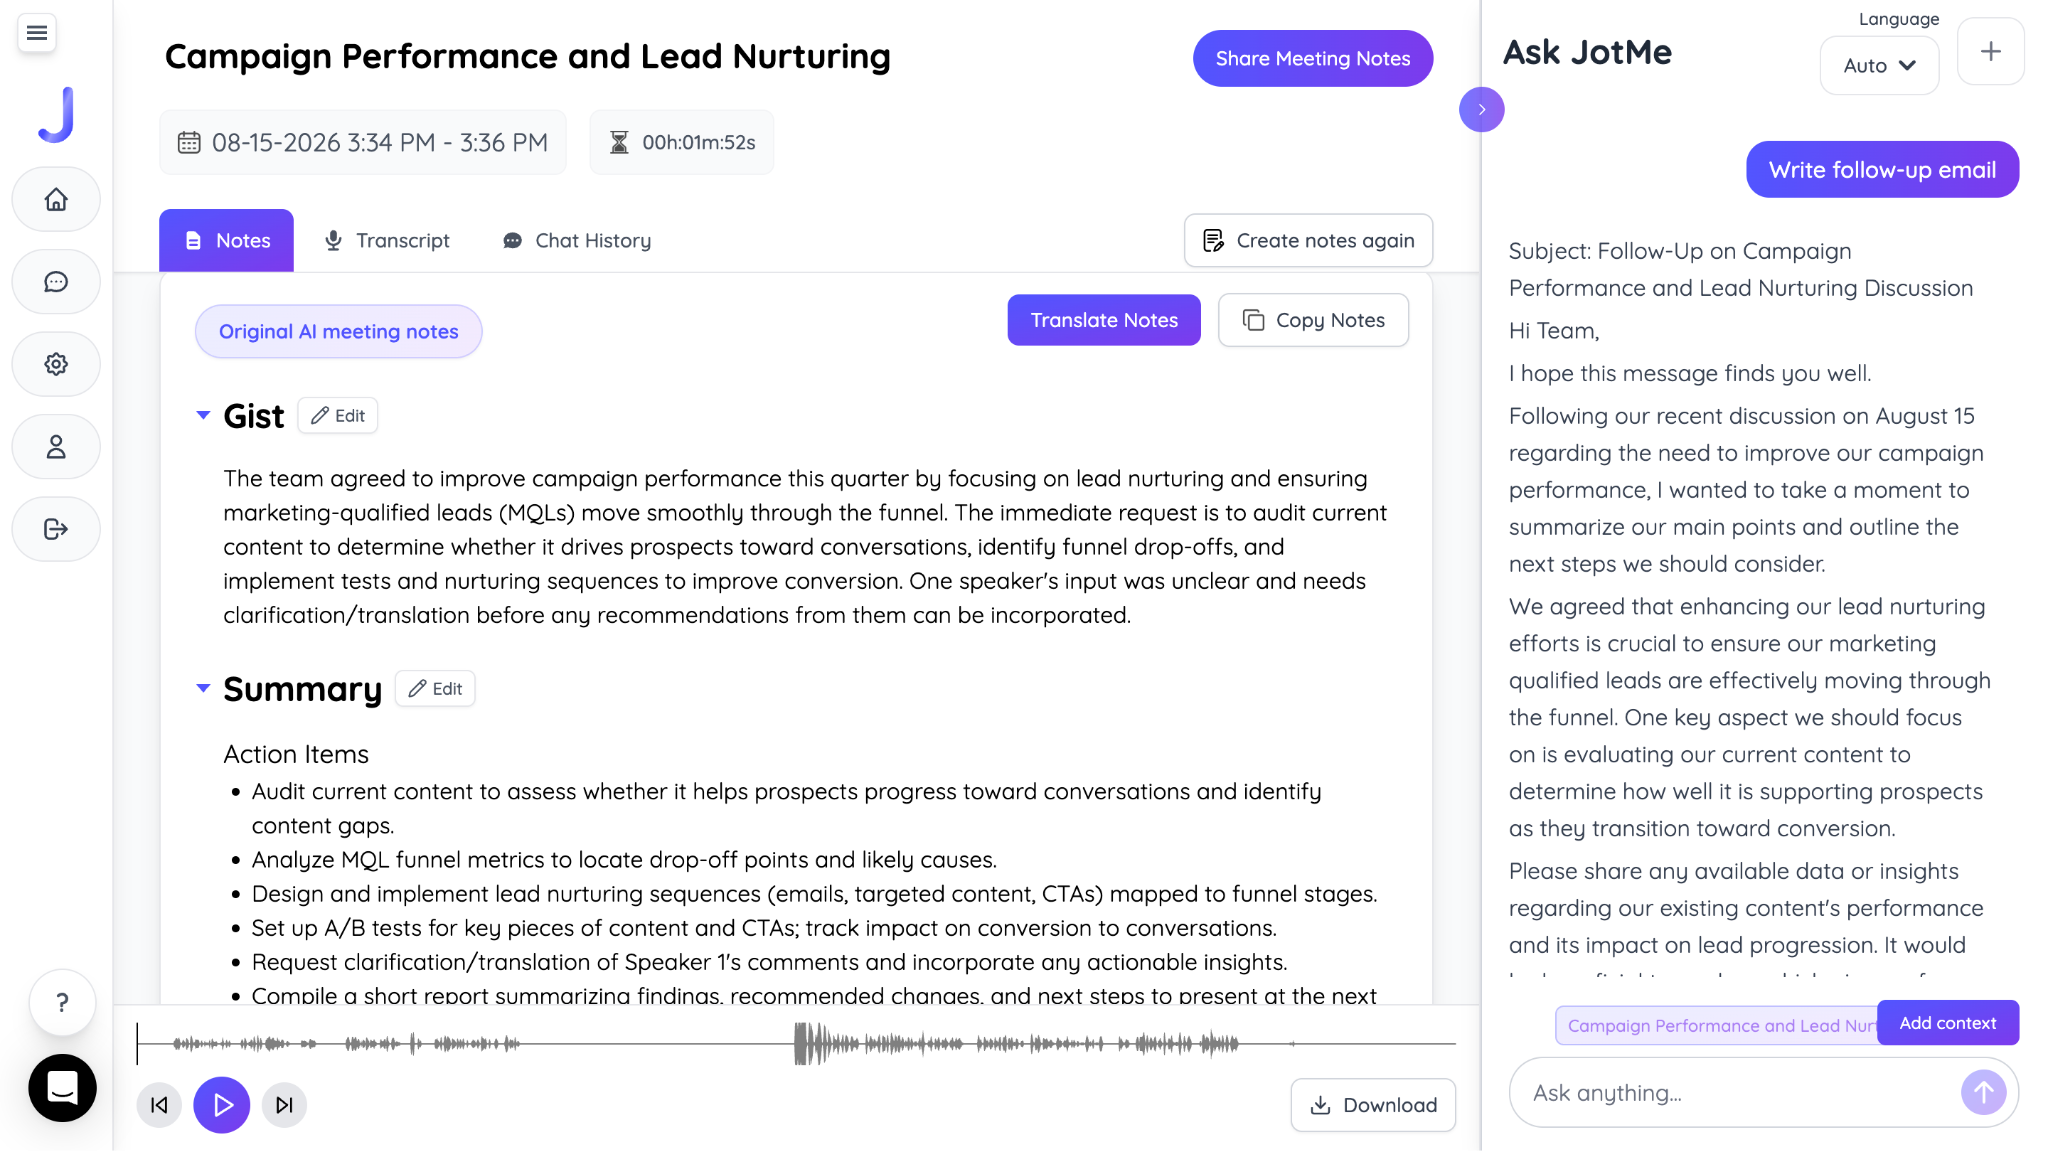Click the Language label
Image resolution: width=2048 pixels, height=1151 pixels.
coord(1898,19)
